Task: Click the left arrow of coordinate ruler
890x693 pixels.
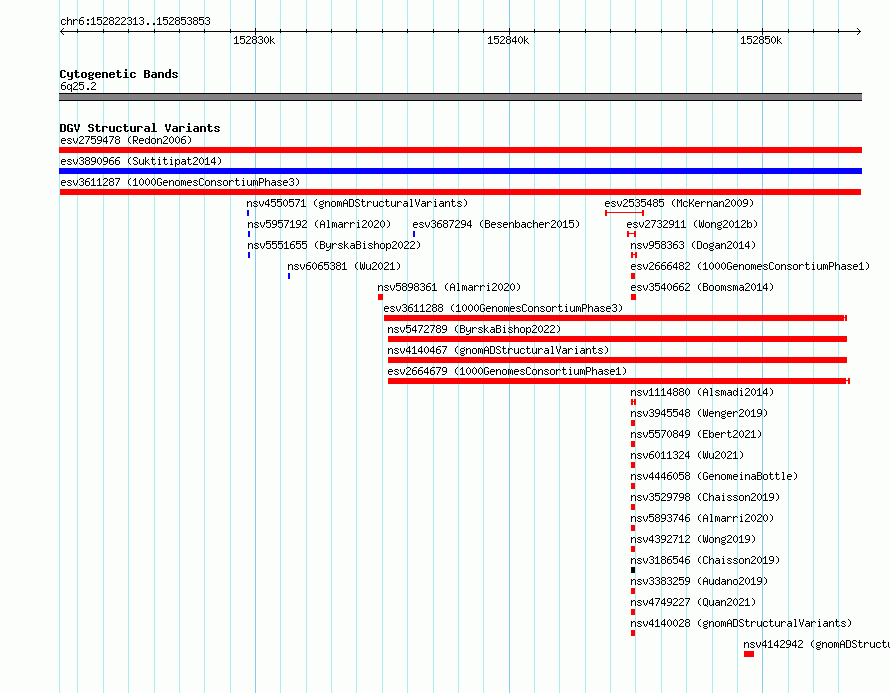Action: [x=62, y=31]
